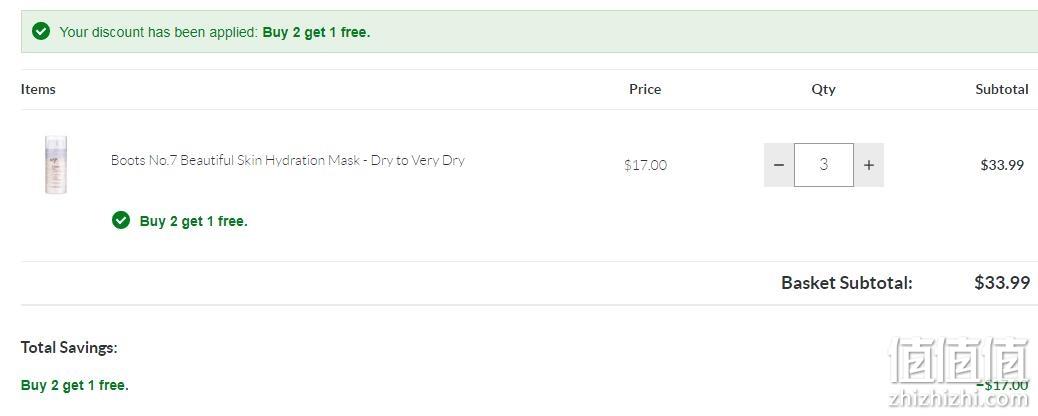Click the zhizhizhi.com watermark logo
1038x416 pixels.
point(958,371)
